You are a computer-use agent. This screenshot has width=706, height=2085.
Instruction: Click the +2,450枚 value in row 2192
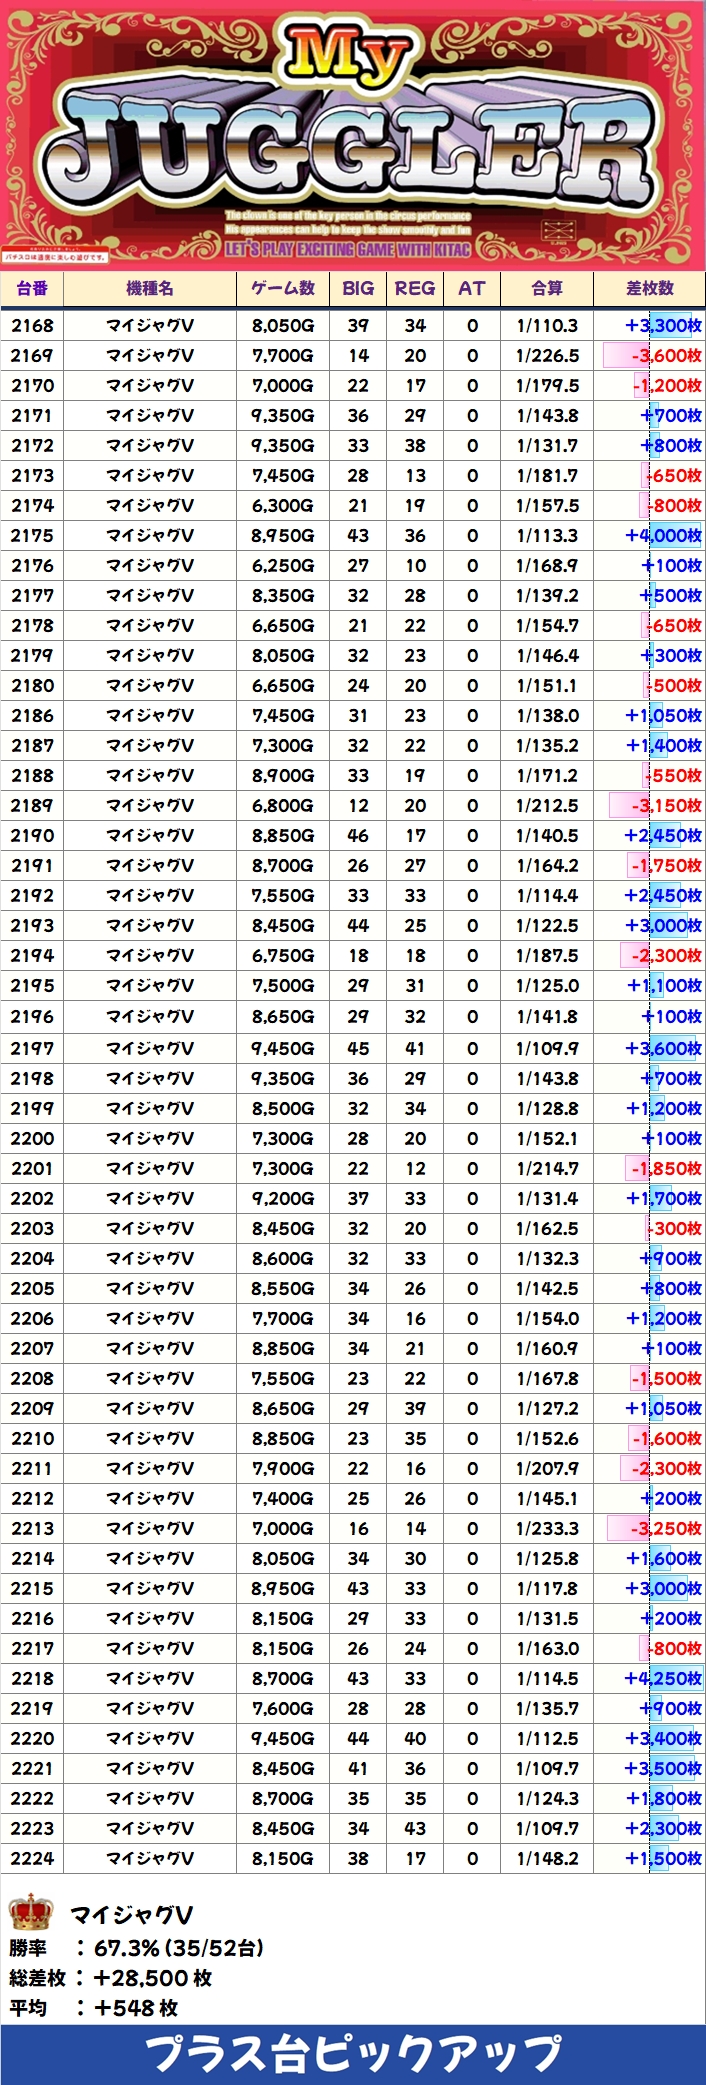coord(663,895)
